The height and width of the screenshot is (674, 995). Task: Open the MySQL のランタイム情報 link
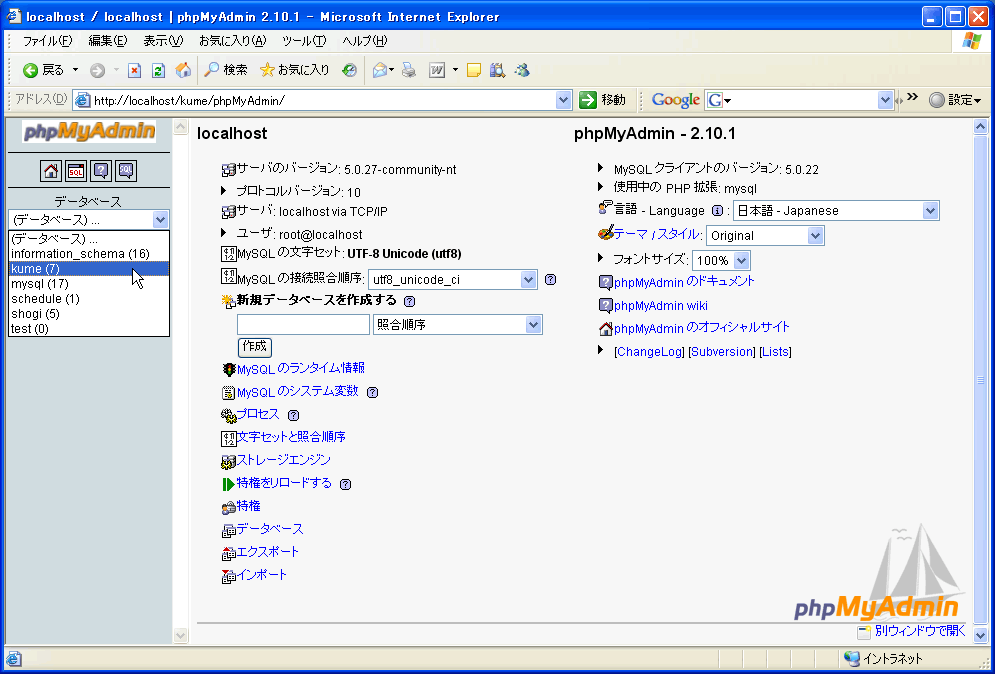coord(300,369)
